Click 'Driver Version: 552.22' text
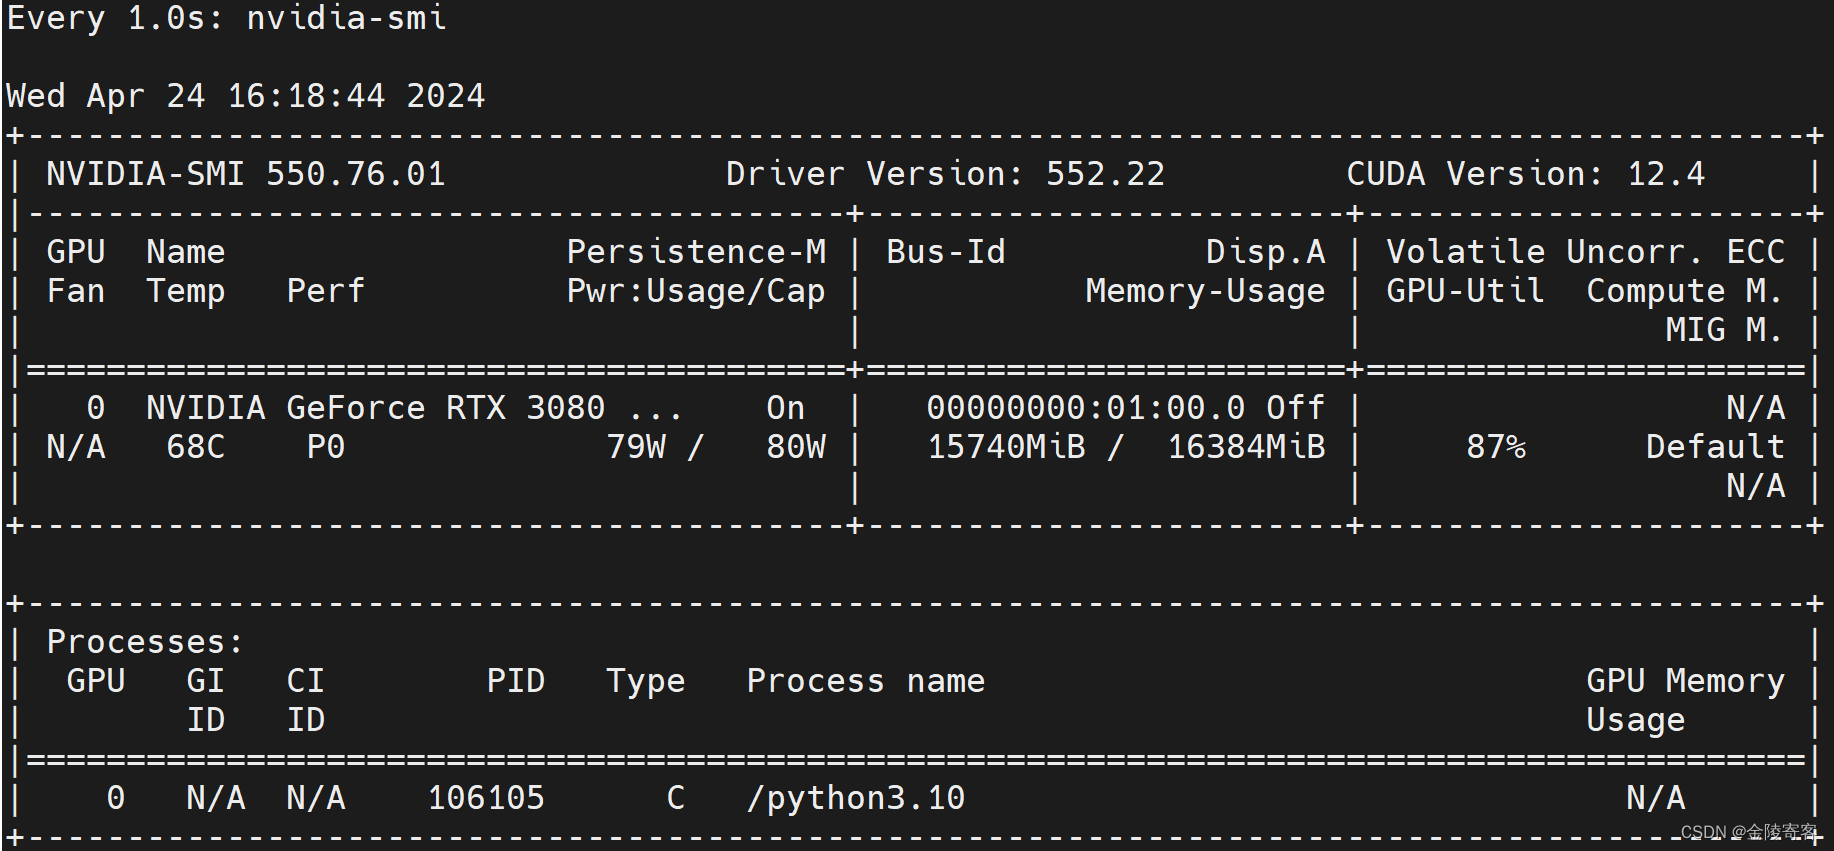 [x=946, y=174]
